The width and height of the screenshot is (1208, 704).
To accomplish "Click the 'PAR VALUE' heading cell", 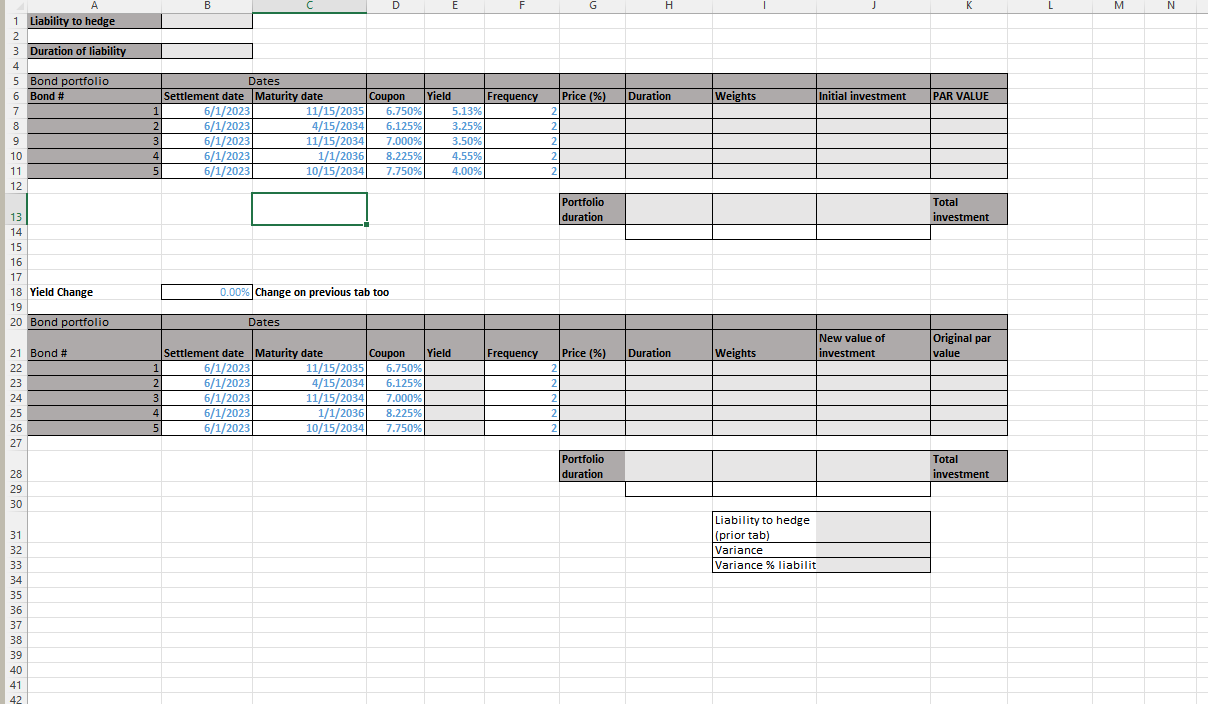I will pos(969,96).
